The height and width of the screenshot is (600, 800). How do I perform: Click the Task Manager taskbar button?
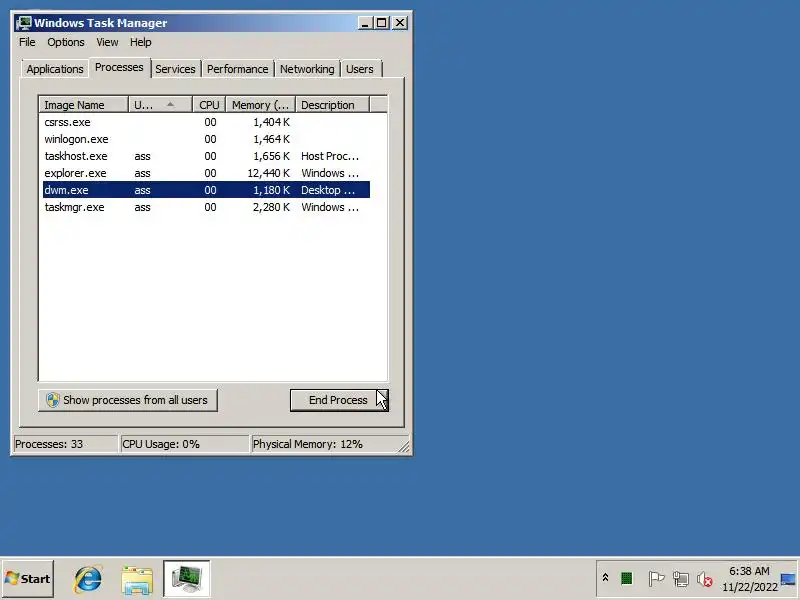point(186,579)
